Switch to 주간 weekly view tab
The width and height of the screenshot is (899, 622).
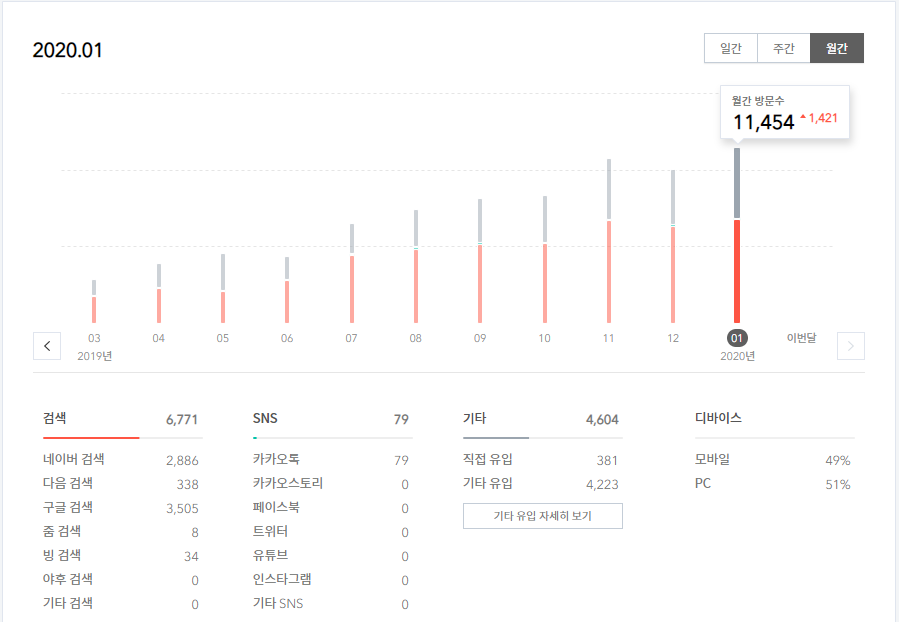click(784, 48)
